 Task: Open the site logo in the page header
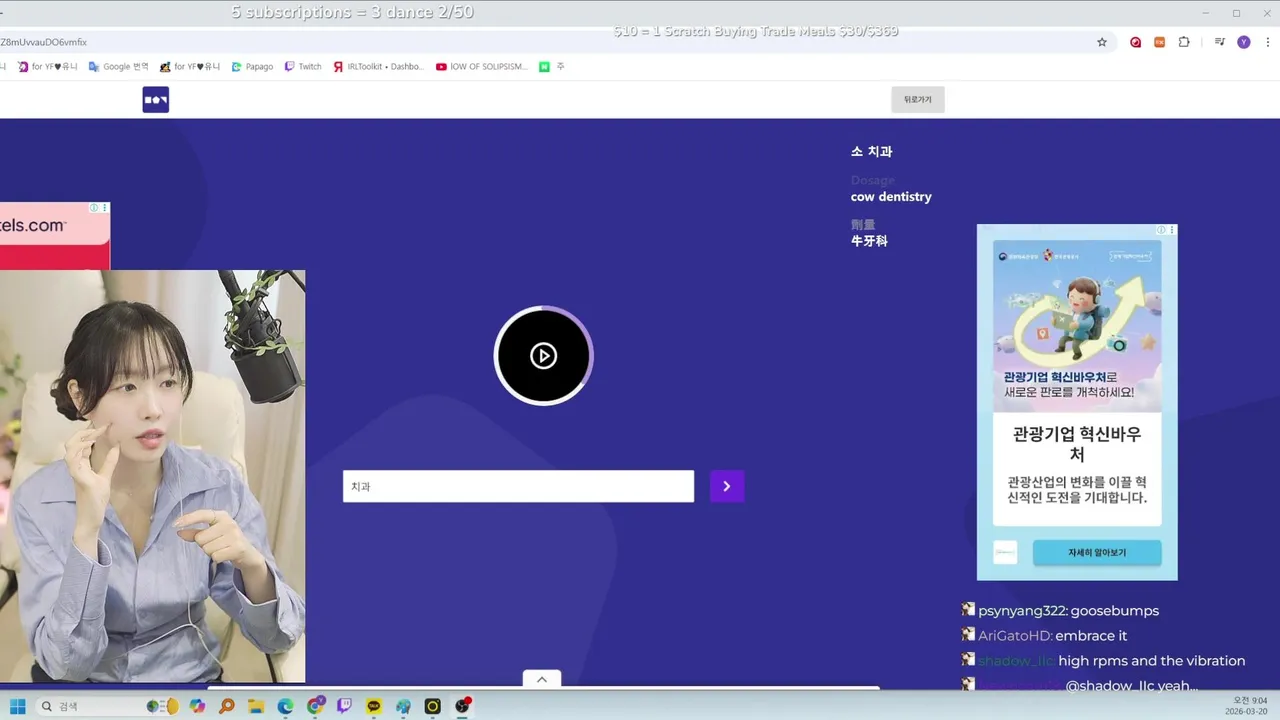(x=156, y=100)
